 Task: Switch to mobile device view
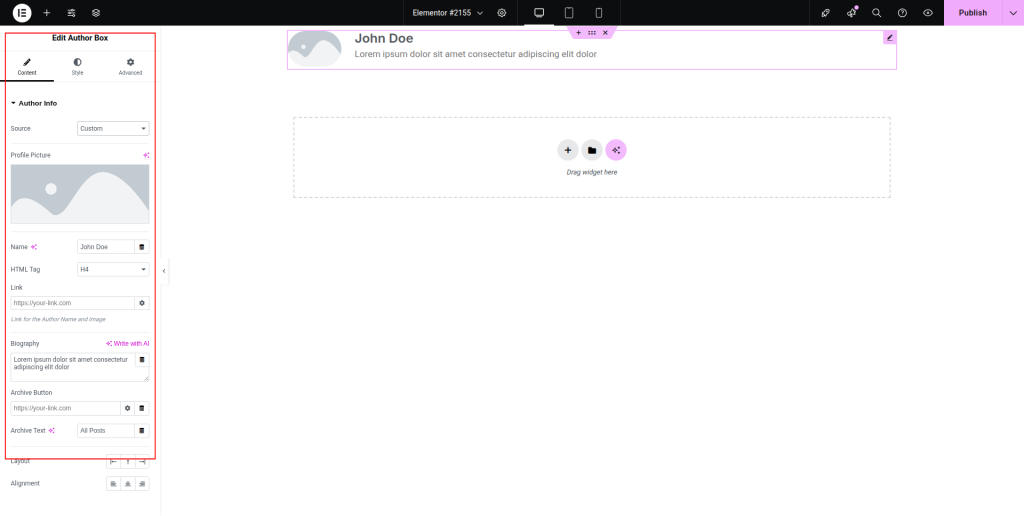[598, 12]
